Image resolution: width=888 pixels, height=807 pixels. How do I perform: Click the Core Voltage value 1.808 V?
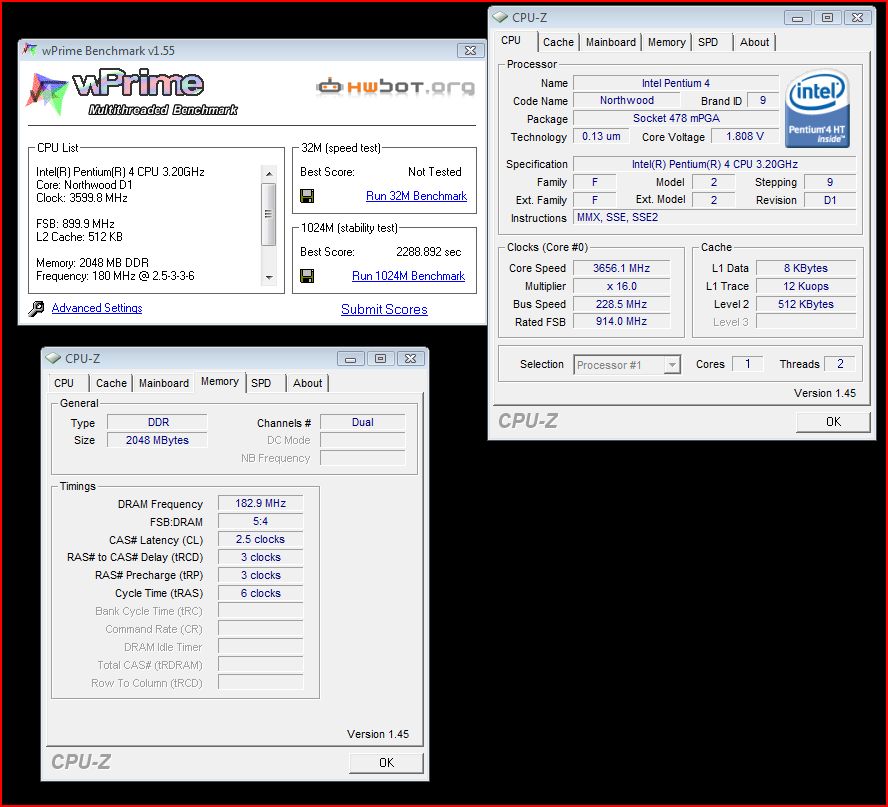pos(745,136)
